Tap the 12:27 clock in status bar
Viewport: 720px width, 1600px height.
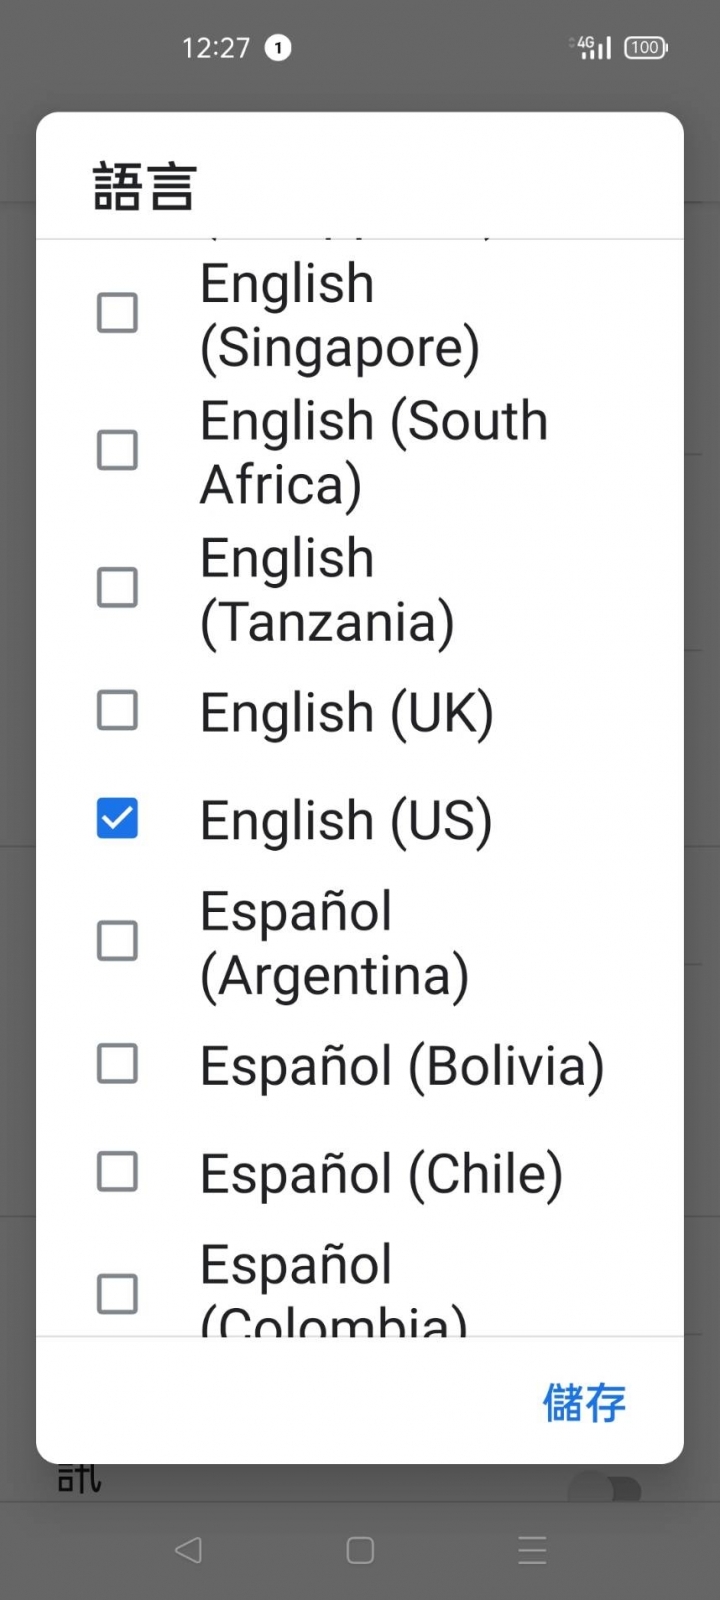(216, 48)
